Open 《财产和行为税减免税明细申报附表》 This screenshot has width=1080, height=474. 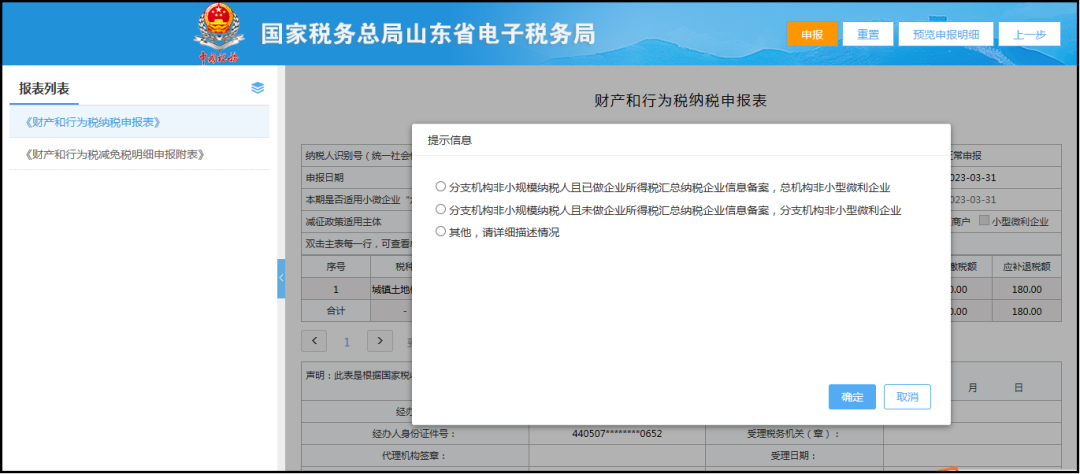tap(139, 154)
